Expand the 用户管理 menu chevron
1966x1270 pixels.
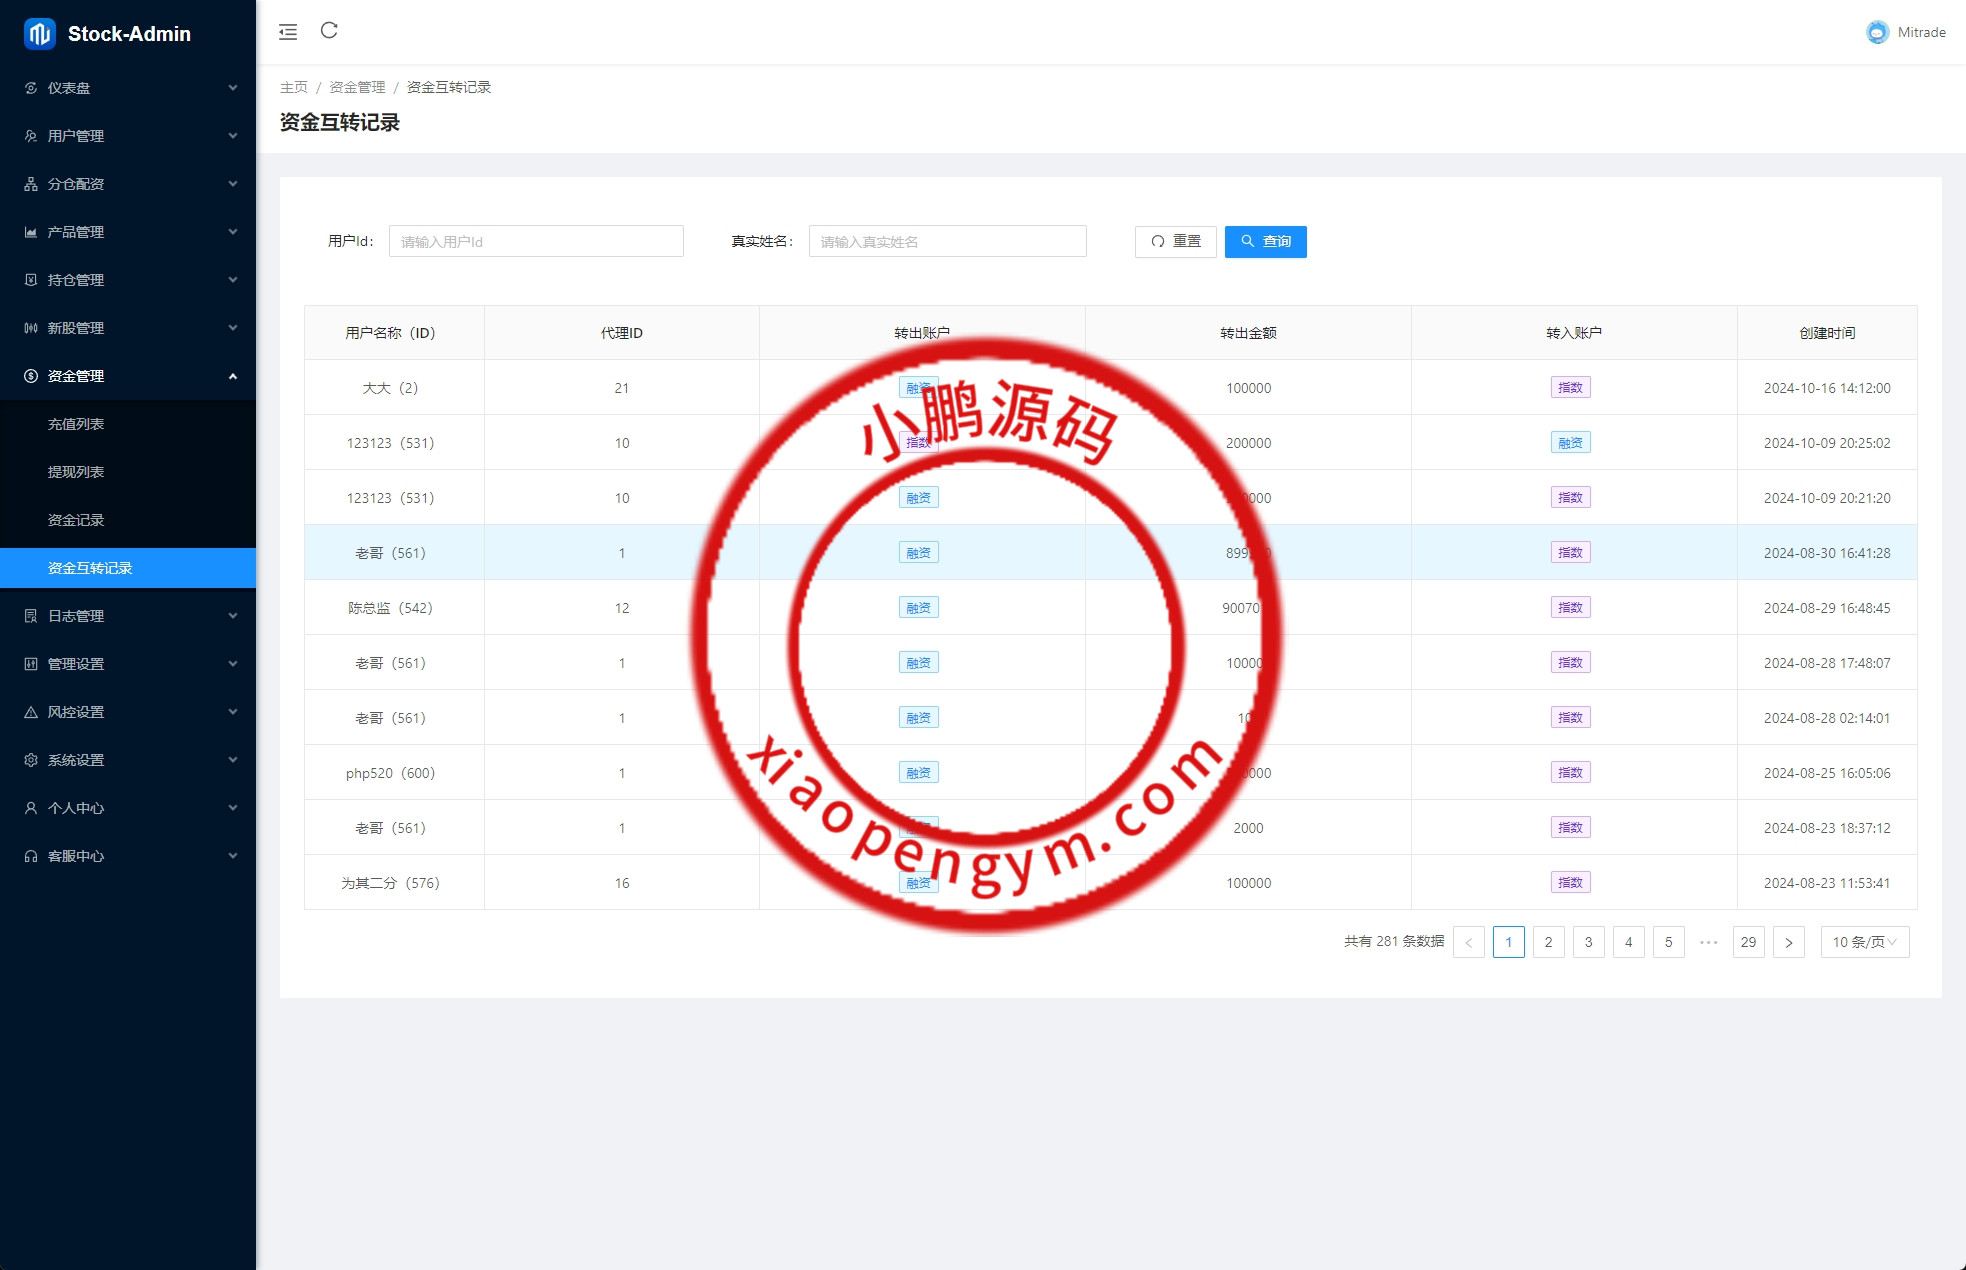tap(233, 136)
